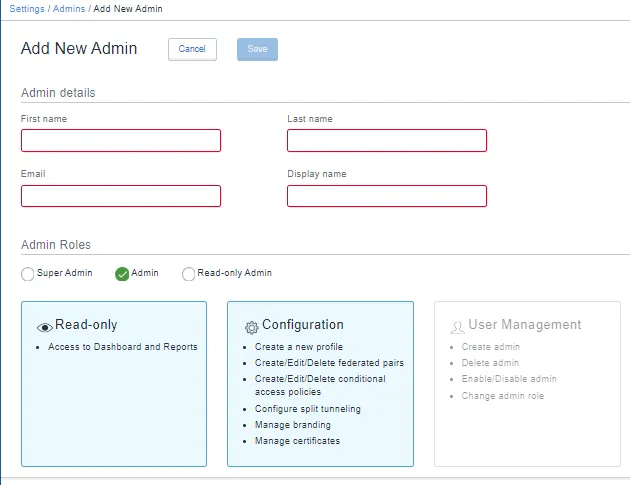This screenshot has height=485, width=630.
Task: Click the 'Admin details' section header
Action: tap(58, 93)
